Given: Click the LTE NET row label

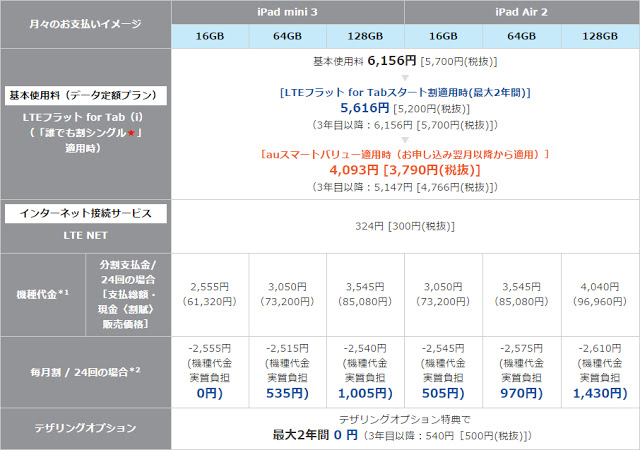Looking at the screenshot, I should pyautogui.click(x=85, y=236).
